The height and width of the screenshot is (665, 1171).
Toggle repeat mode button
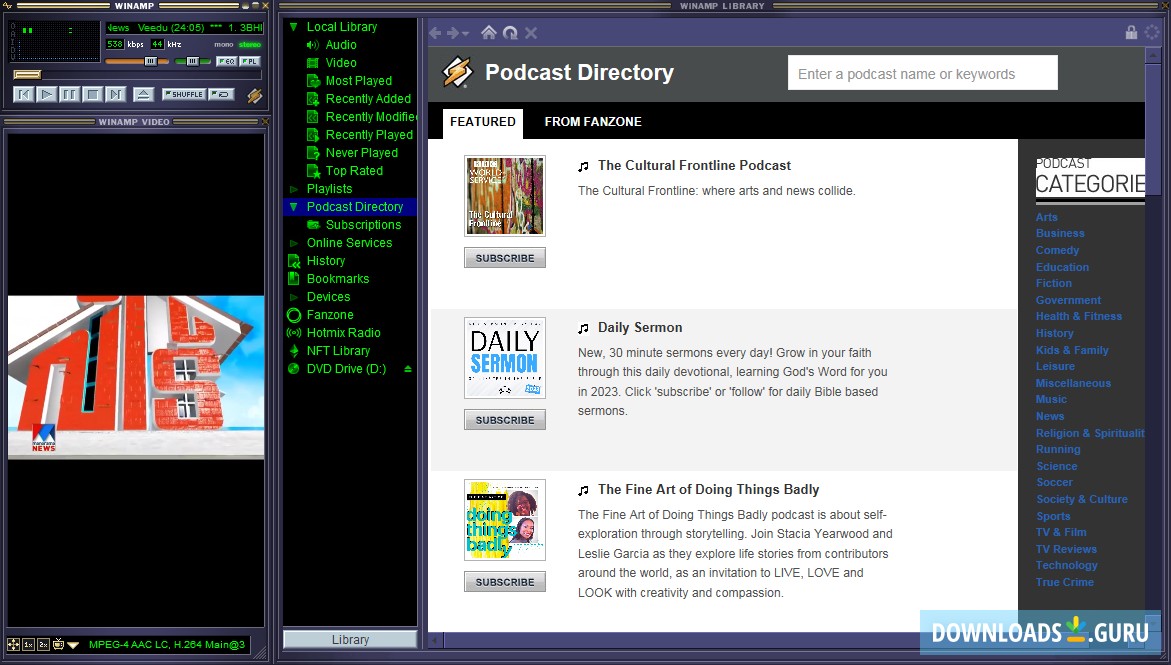[x=221, y=94]
